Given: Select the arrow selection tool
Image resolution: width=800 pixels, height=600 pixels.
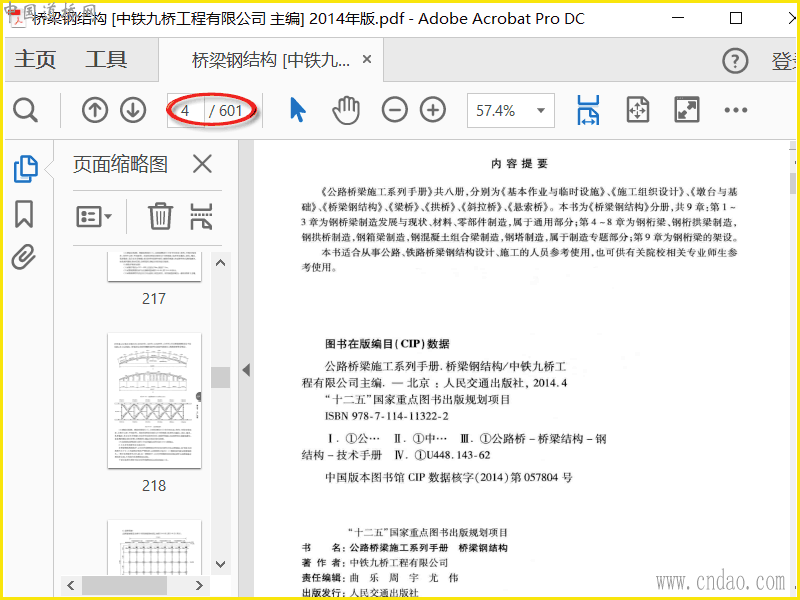Looking at the screenshot, I should 297,110.
